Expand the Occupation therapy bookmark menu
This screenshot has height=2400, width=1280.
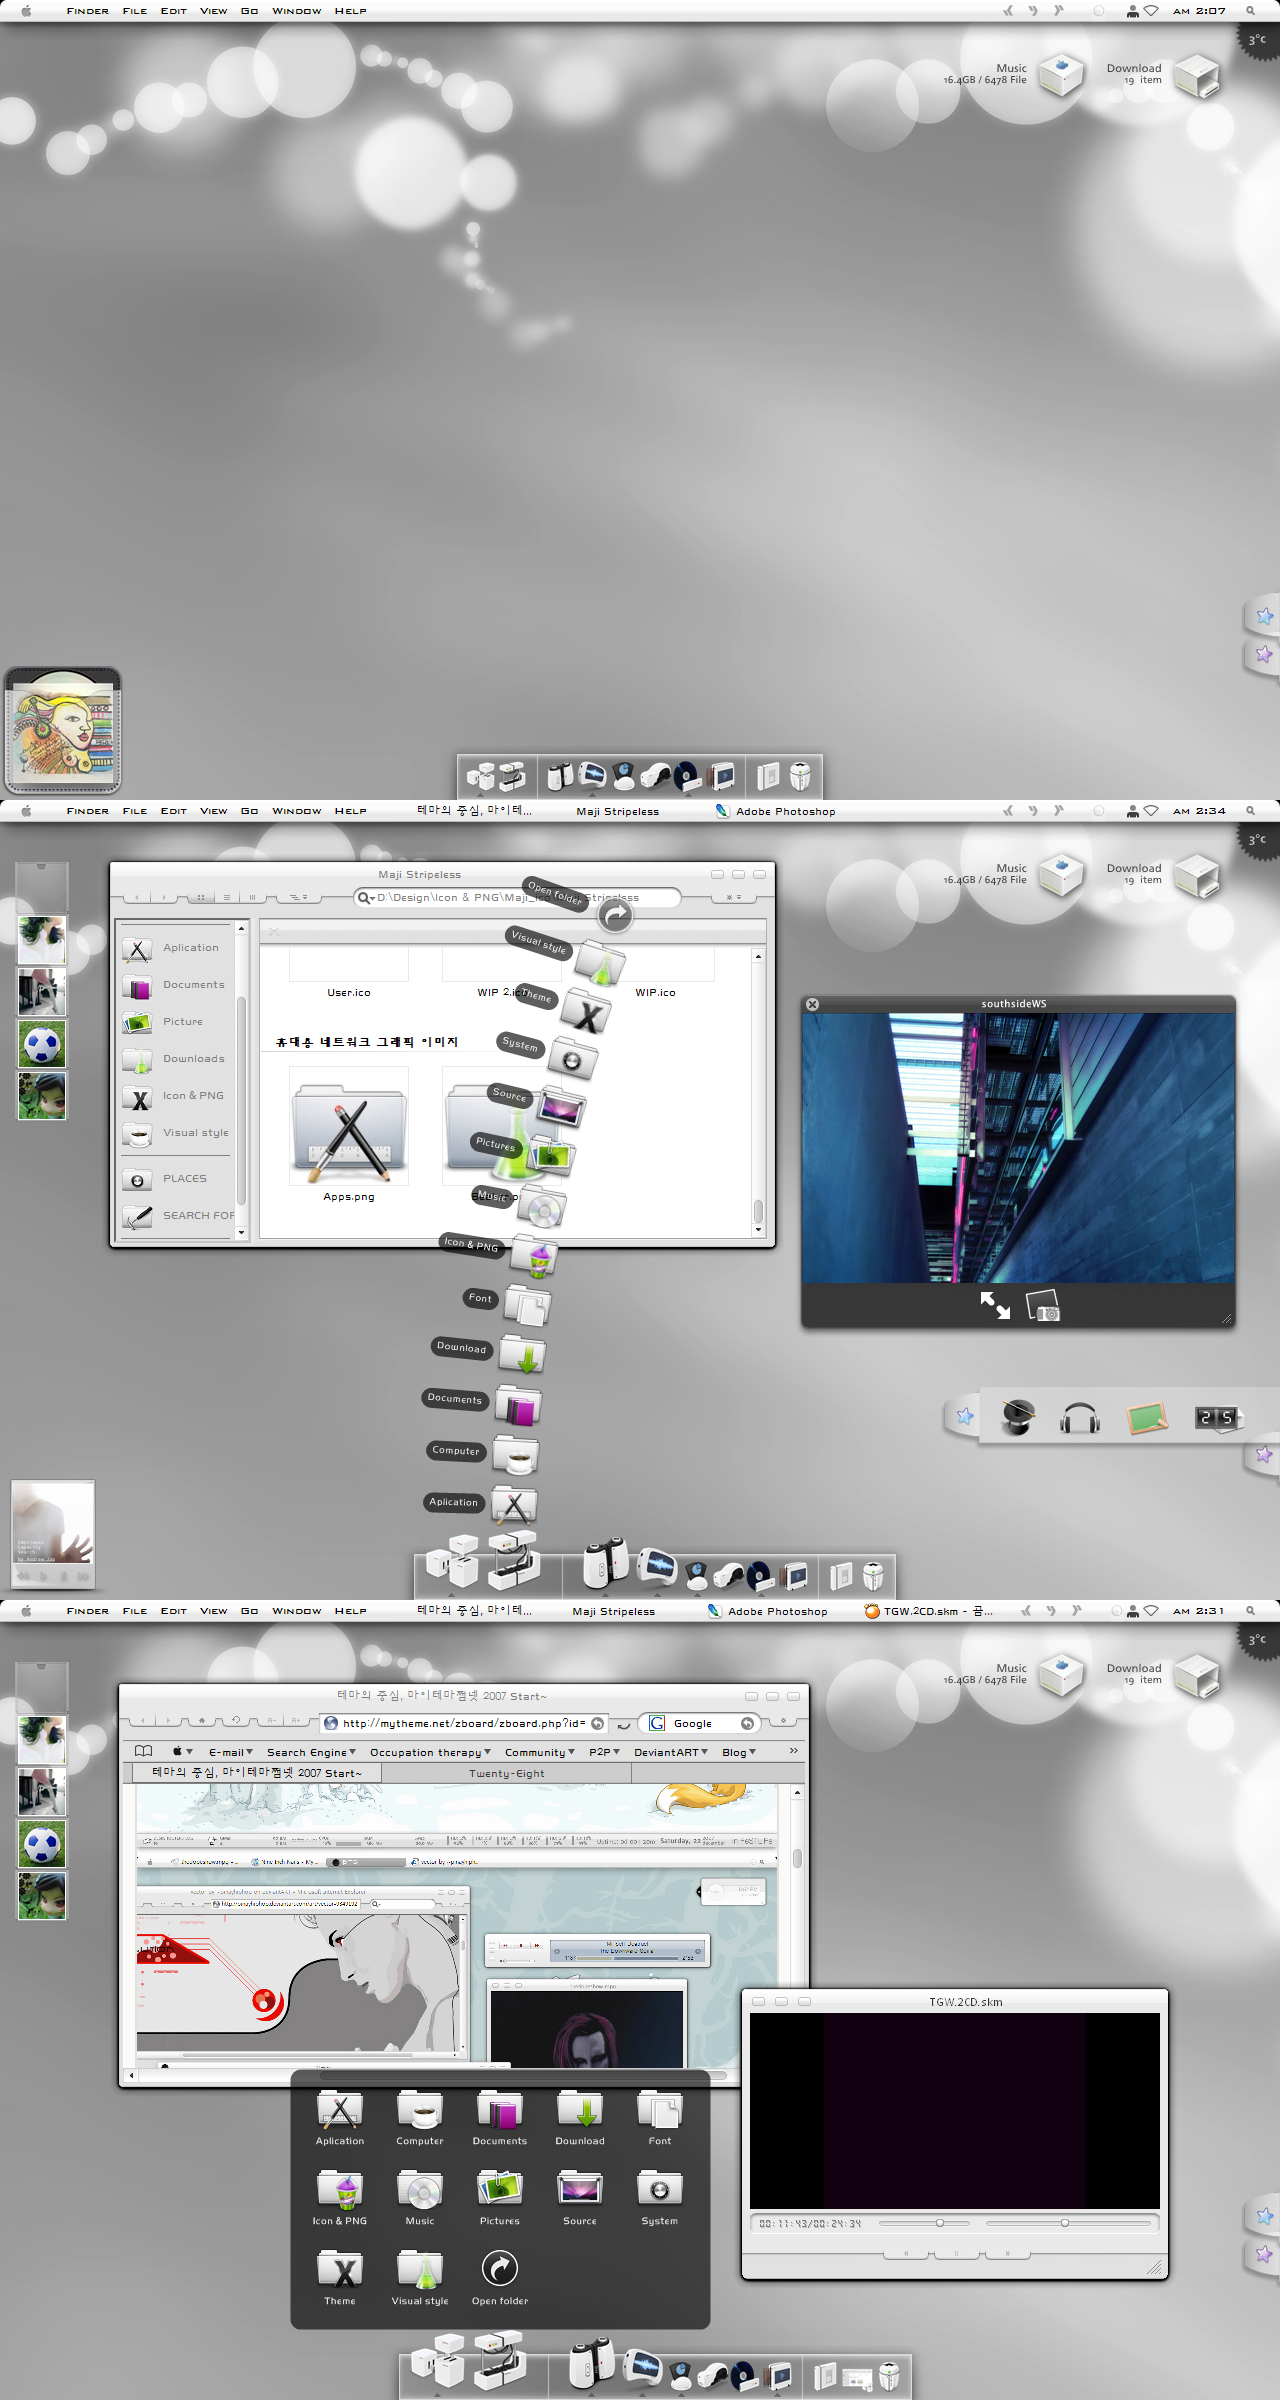[x=430, y=1752]
